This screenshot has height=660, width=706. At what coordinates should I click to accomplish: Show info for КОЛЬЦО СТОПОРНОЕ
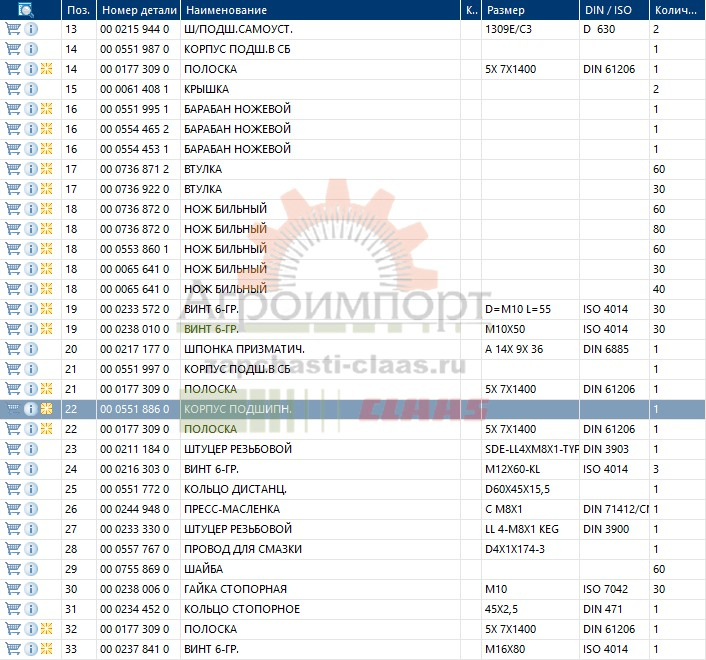tap(31, 609)
